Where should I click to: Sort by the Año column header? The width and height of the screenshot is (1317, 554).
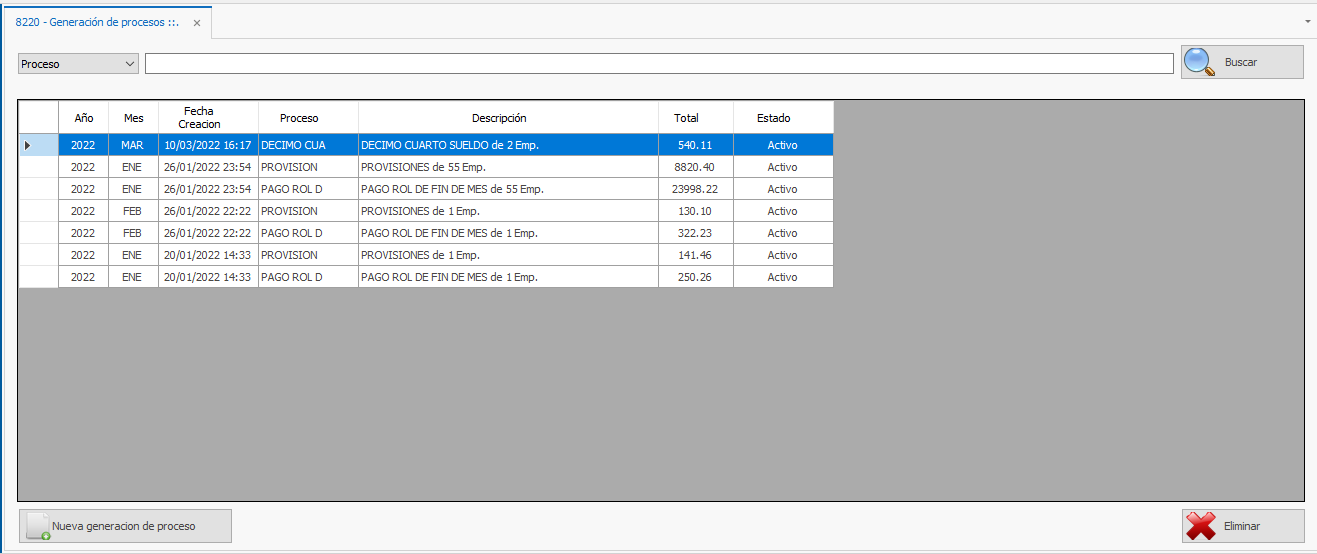(x=84, y=118)
